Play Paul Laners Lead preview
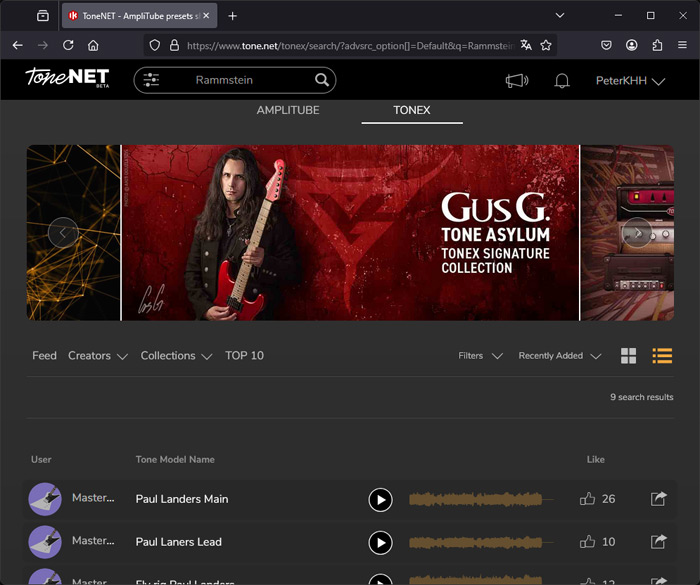 click(380, 543)
